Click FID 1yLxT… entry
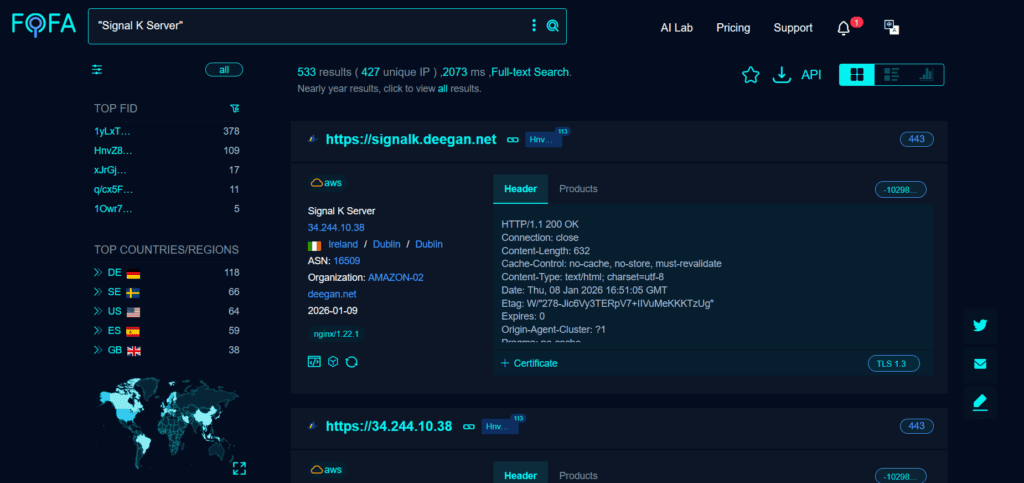1024x483 pixels. pyautogui.click(x=110, y=131)
